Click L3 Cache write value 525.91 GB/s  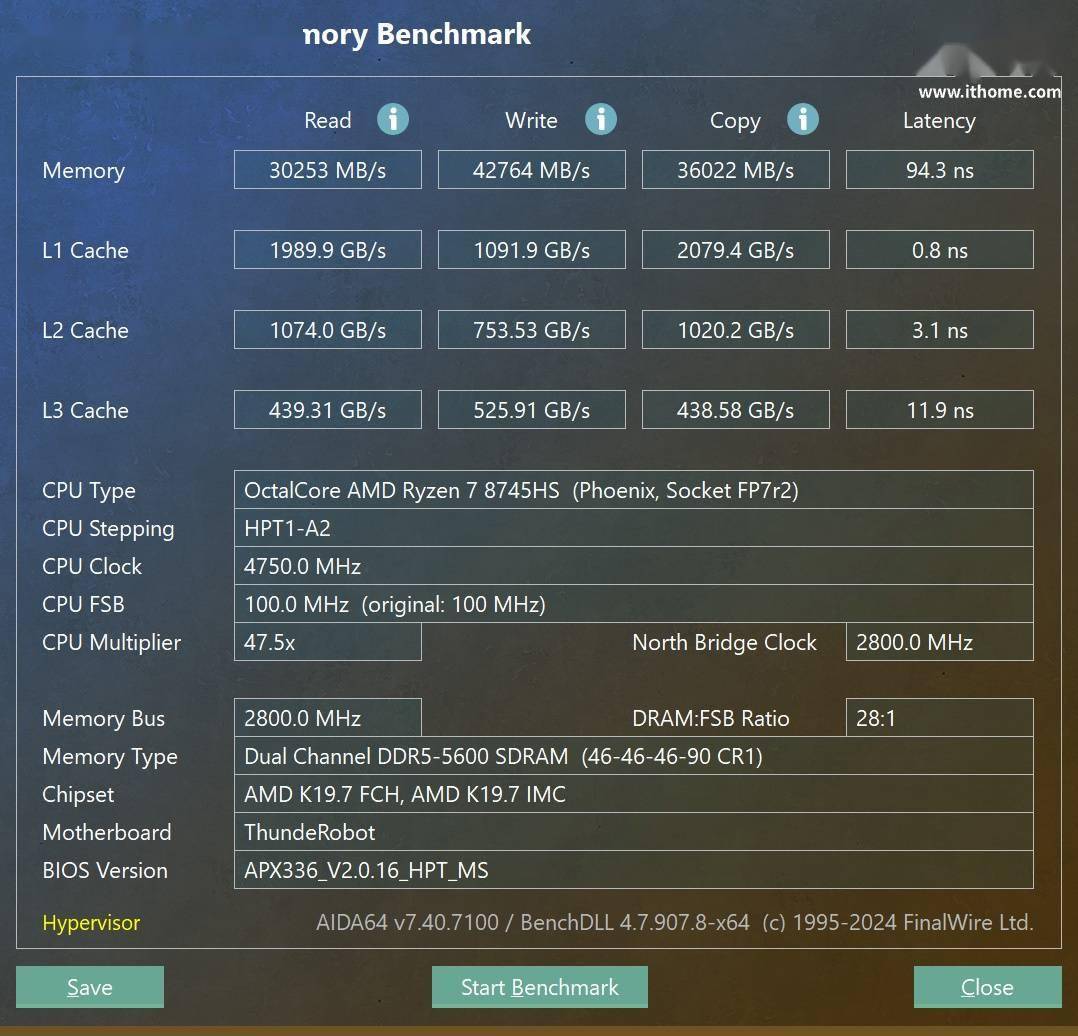point(531,410)
